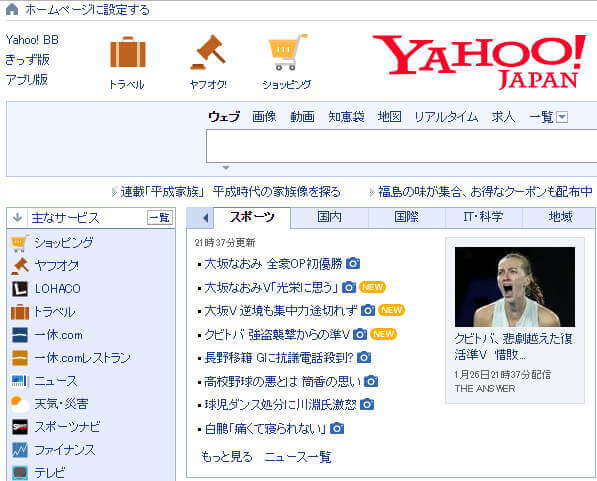The width and height of the screenshot is (597, 481).
Task: Open the 長野移籍 Gに抗議電話殺到? headline
Action: pyautogui.click(x=279, y=358)
